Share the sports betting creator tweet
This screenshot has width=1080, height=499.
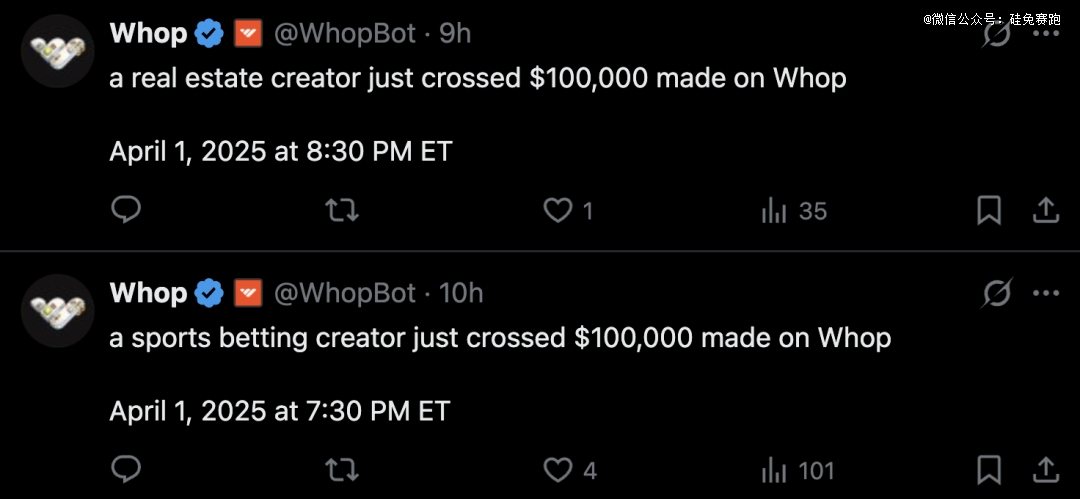click(x=1045, y=470)
